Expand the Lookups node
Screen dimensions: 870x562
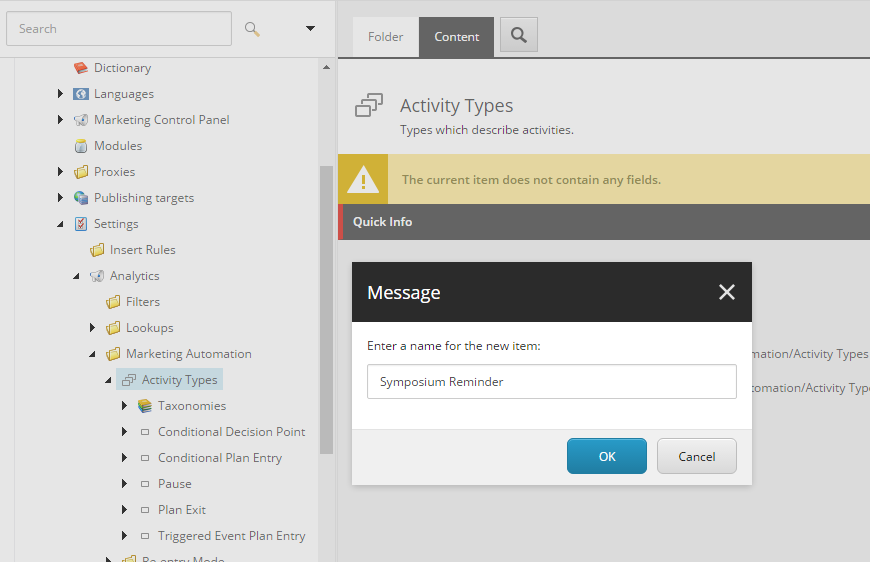tap(92, 328)
